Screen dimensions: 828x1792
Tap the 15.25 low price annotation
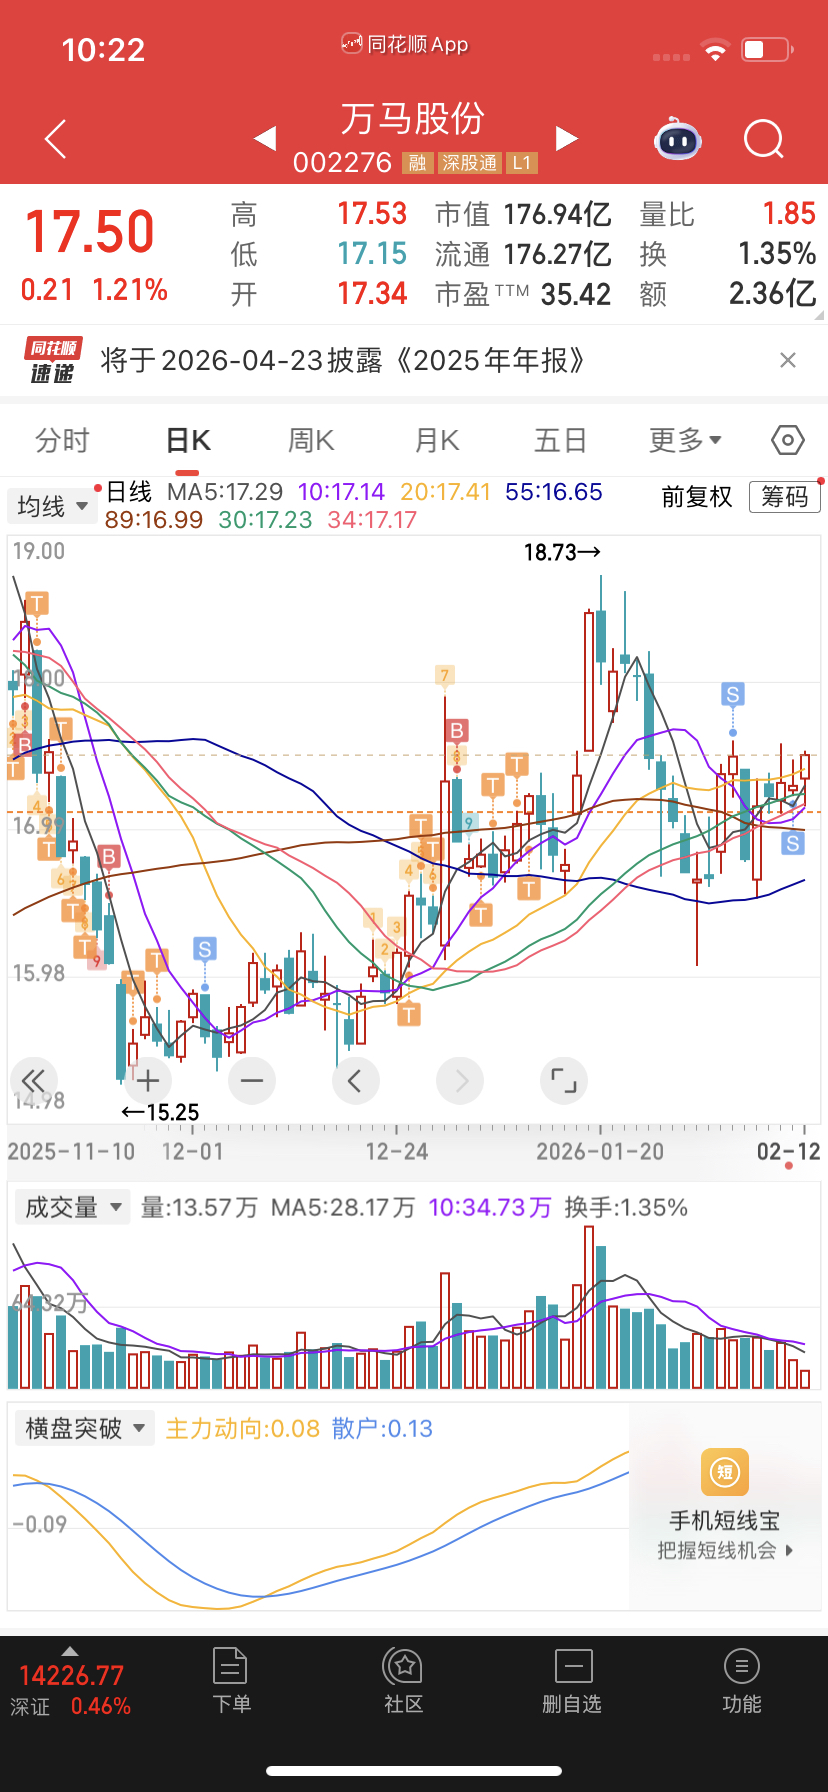click(x=160, y=1112)
